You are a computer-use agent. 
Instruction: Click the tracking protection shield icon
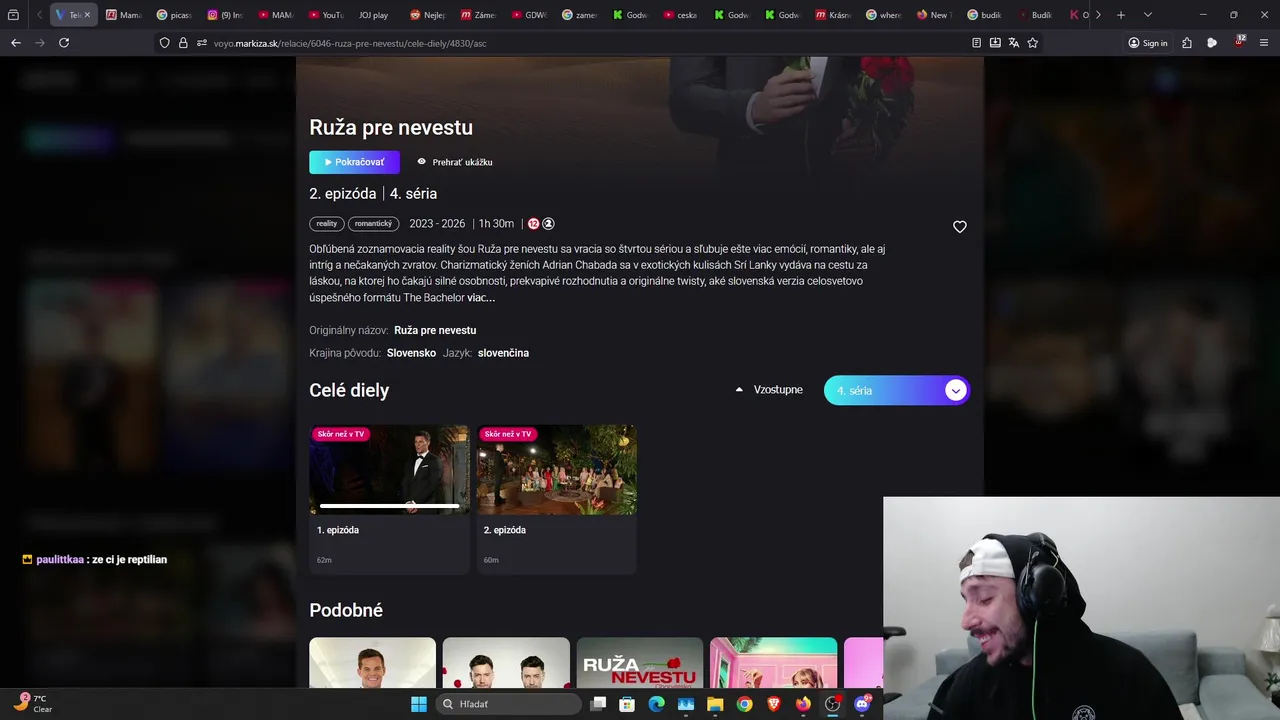[x=165, y=43]
